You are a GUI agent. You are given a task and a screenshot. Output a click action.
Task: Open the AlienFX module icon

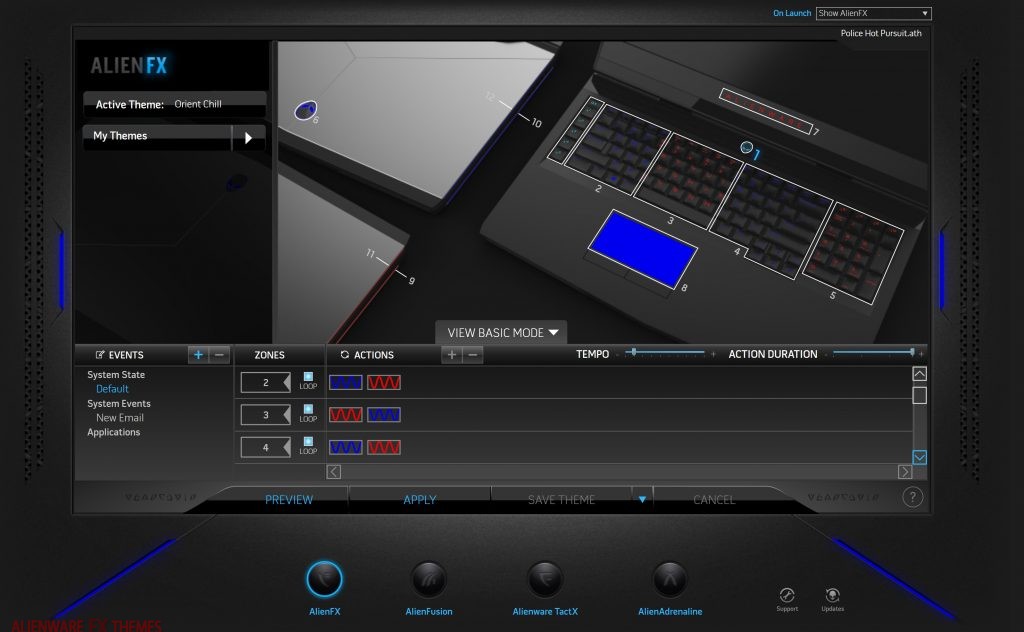[x=325, y=579]
